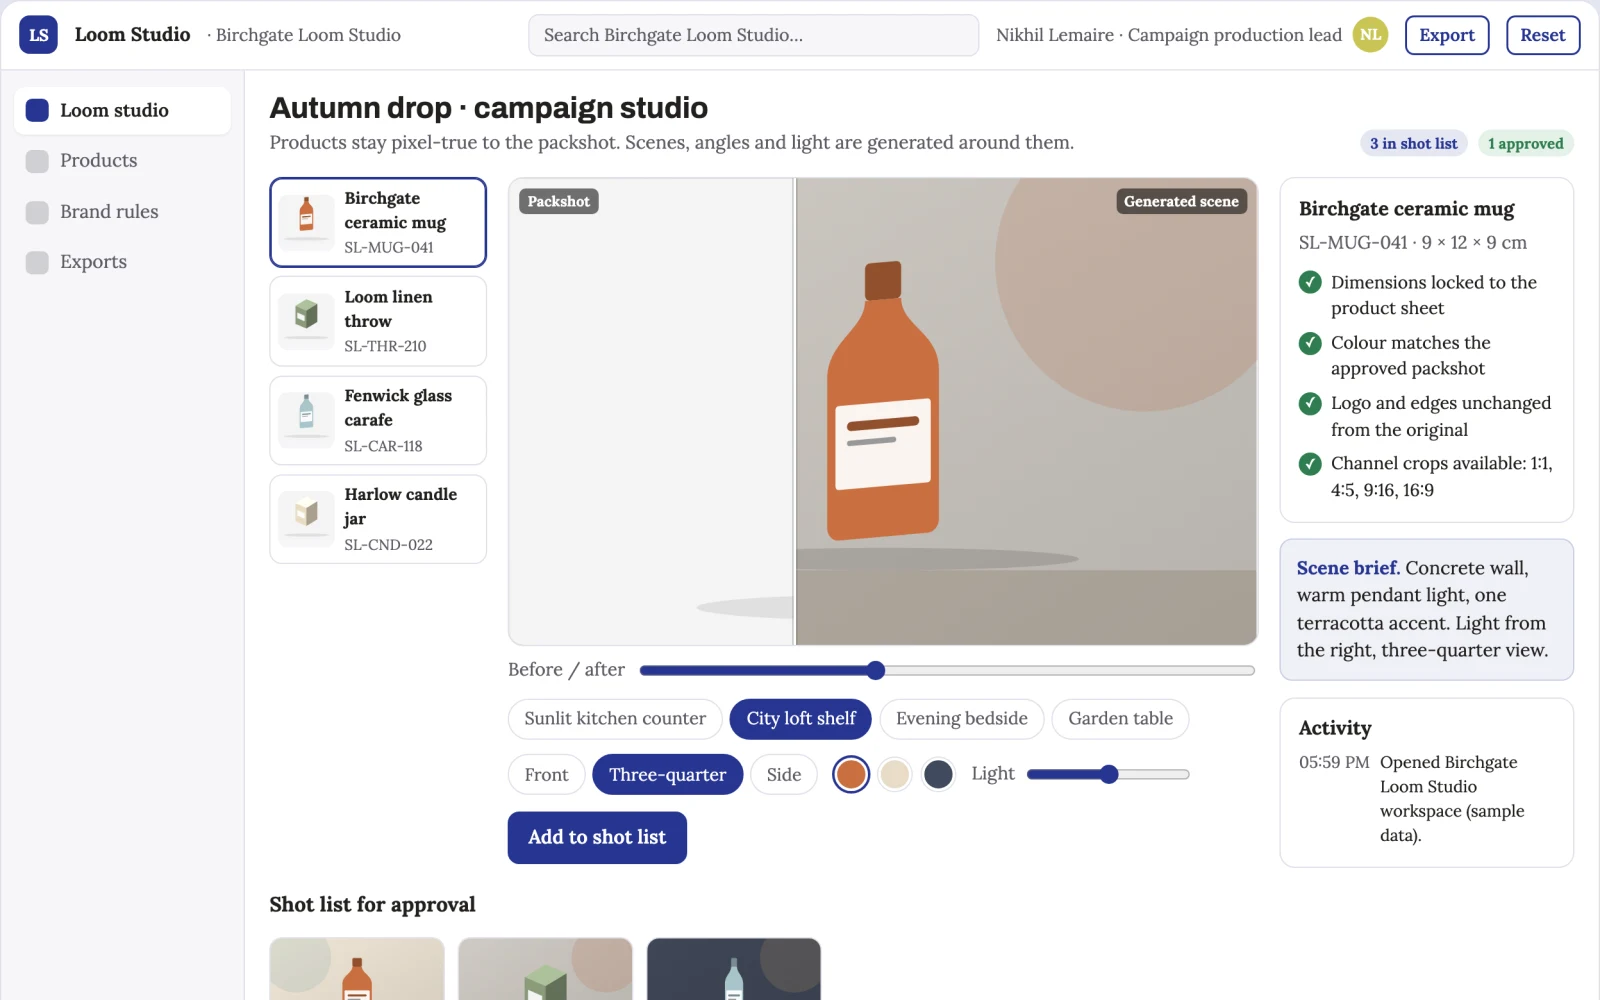
Task: Click the Loom studio sidebar icon
Action: click(37, 110)
